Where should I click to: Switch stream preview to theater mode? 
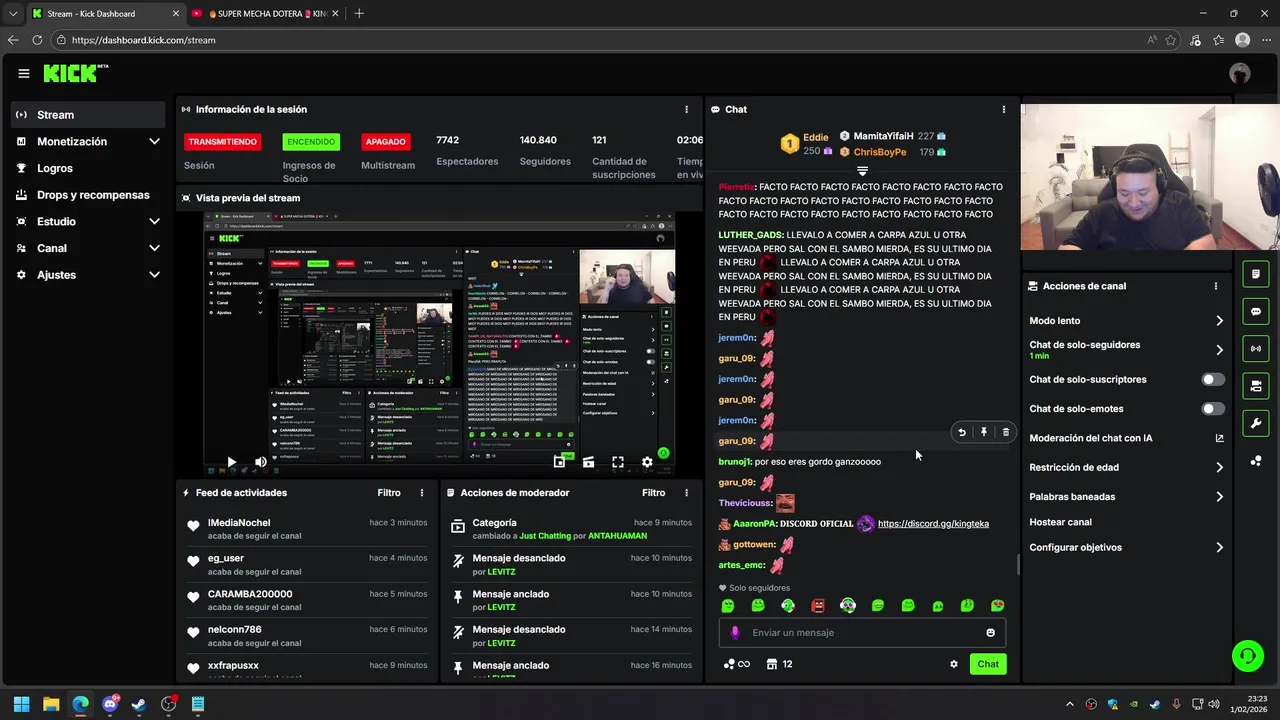[588, 462]
